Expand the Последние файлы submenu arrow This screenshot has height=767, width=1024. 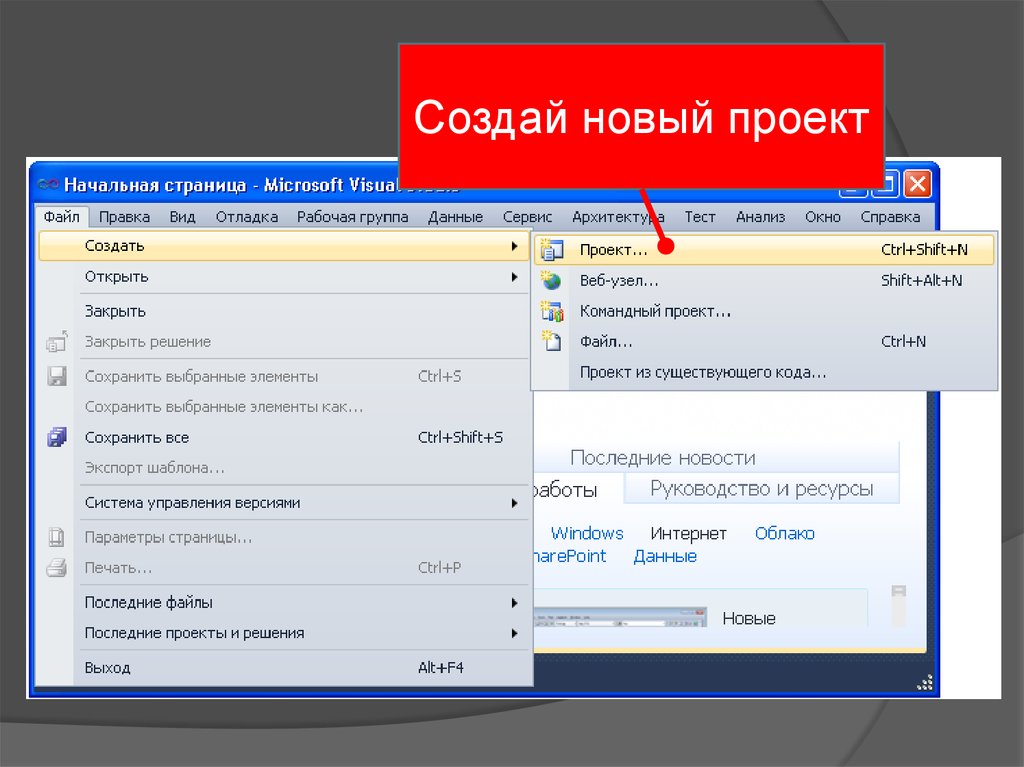[x=514, y=603]
